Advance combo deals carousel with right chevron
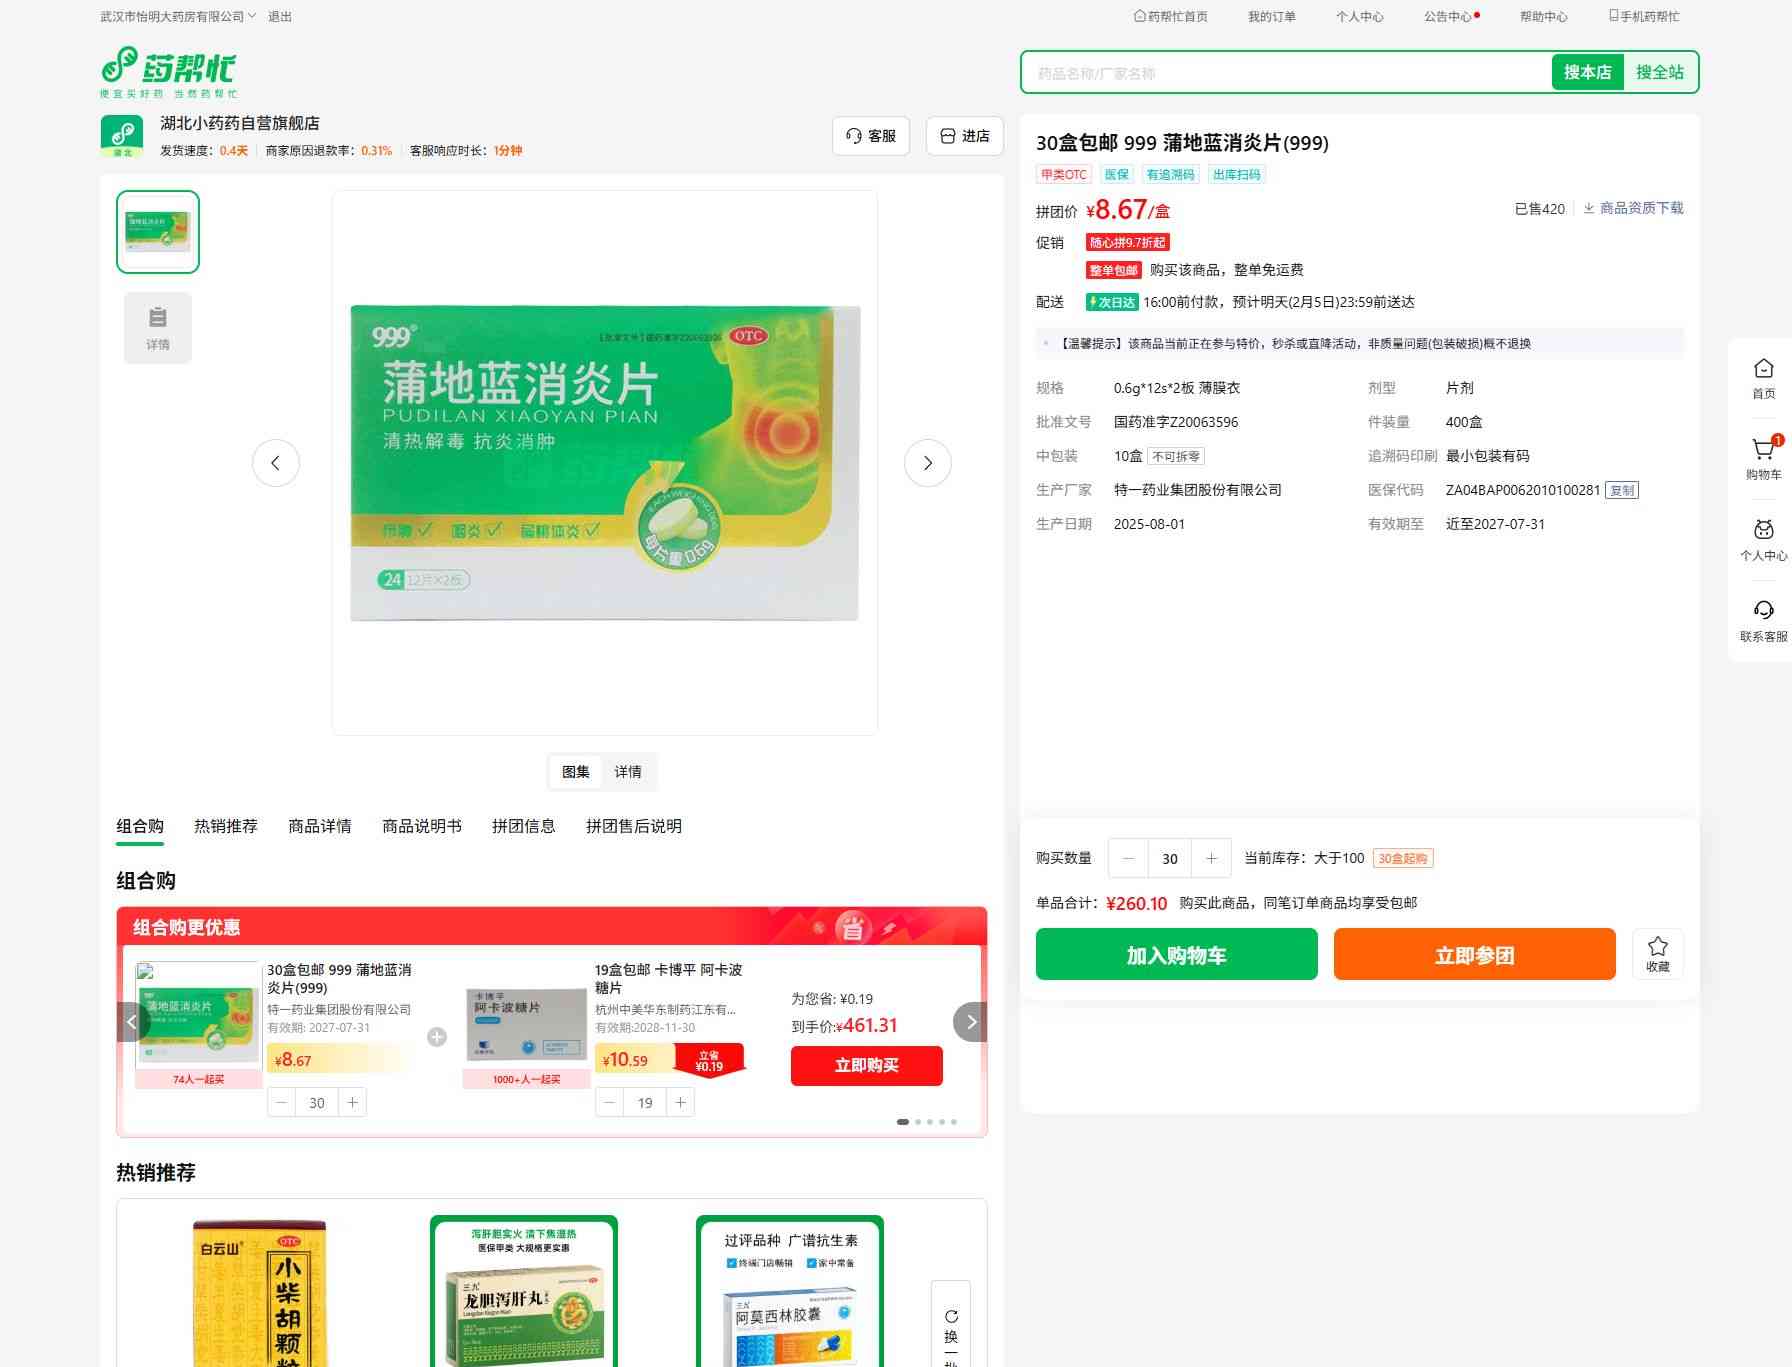 point(970,1022)
